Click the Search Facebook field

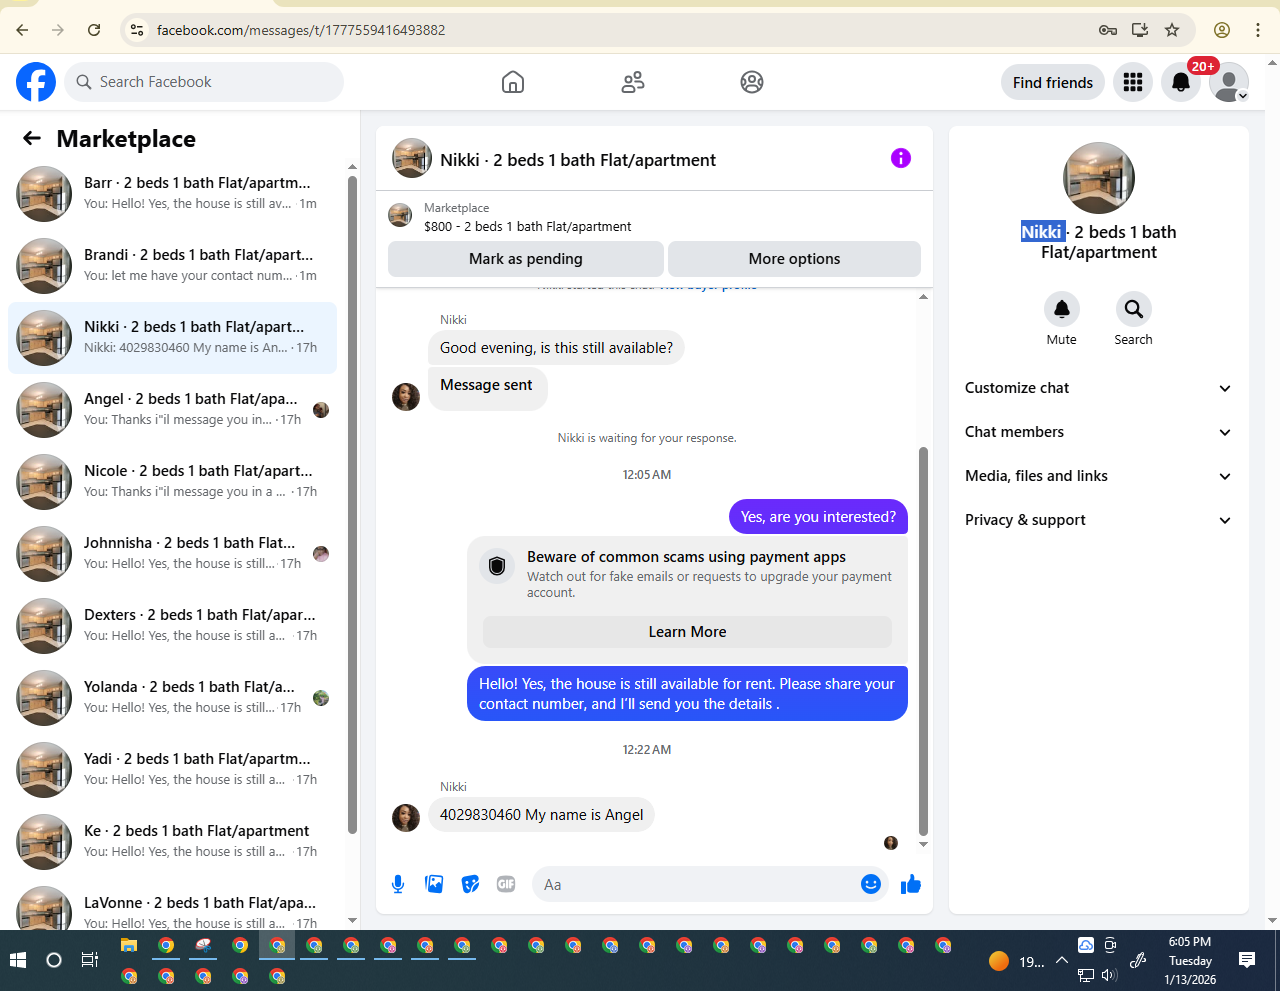click(204, 82)
